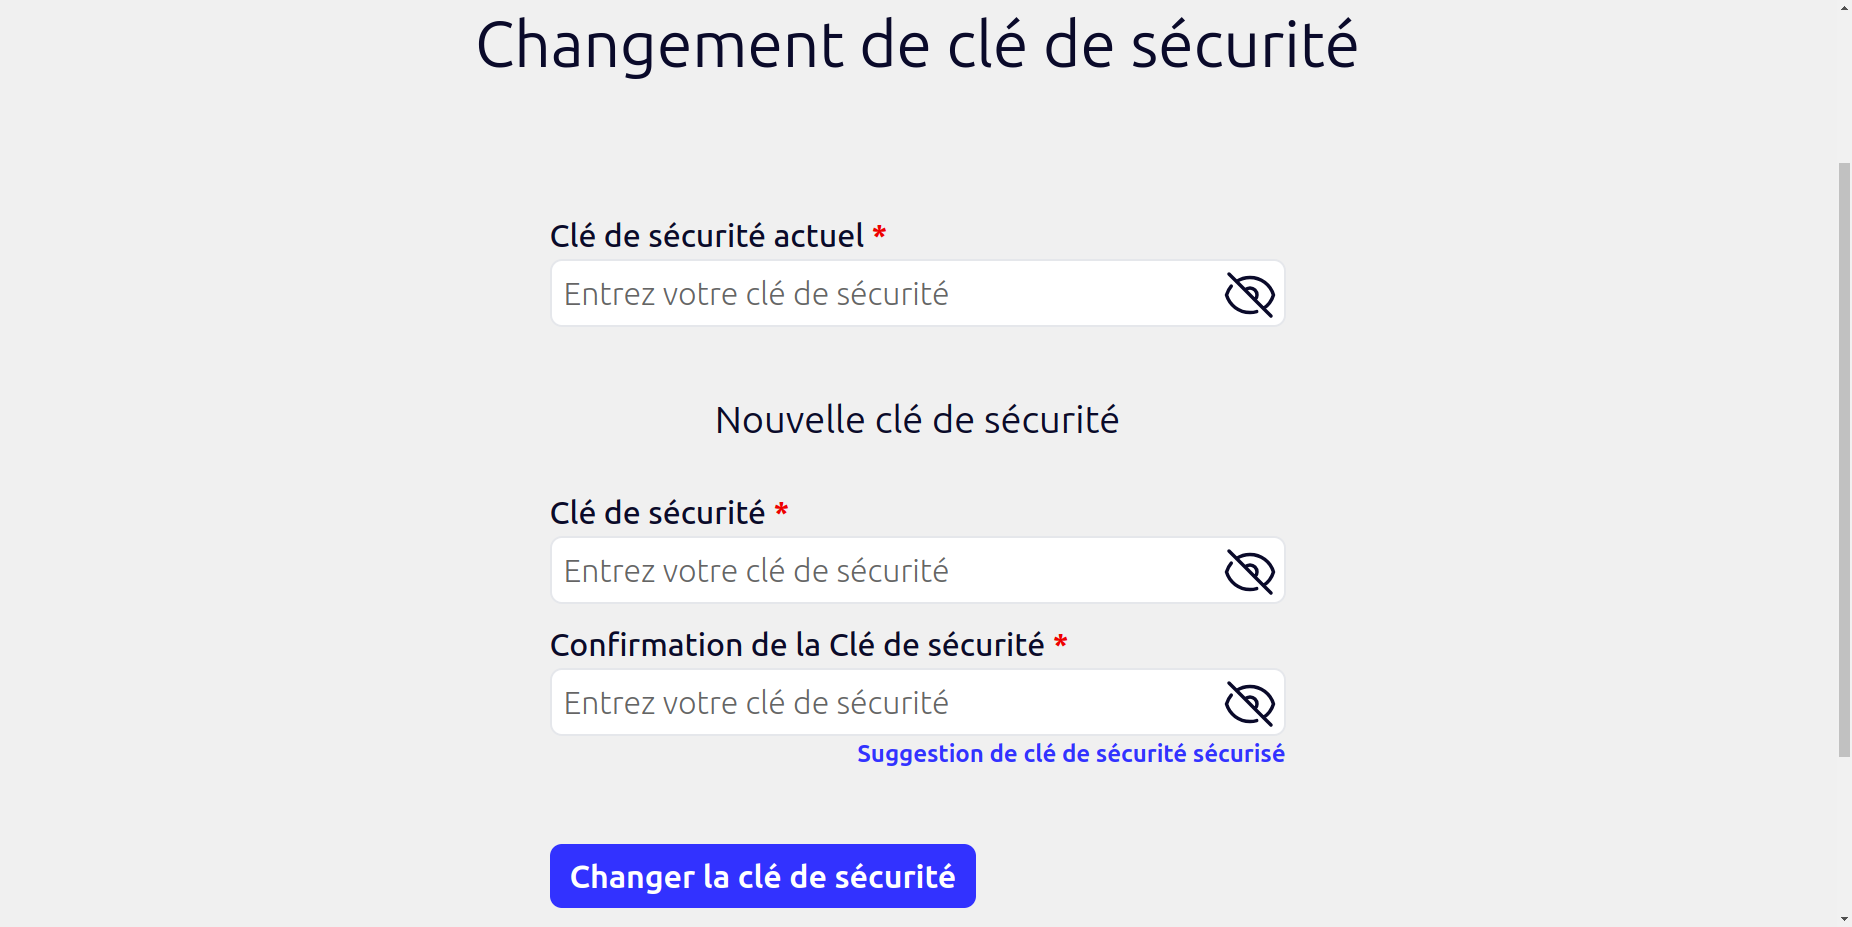Click the page title 'Changement de clé de sécurité'
1852x927 pixels.
point(917,43)
